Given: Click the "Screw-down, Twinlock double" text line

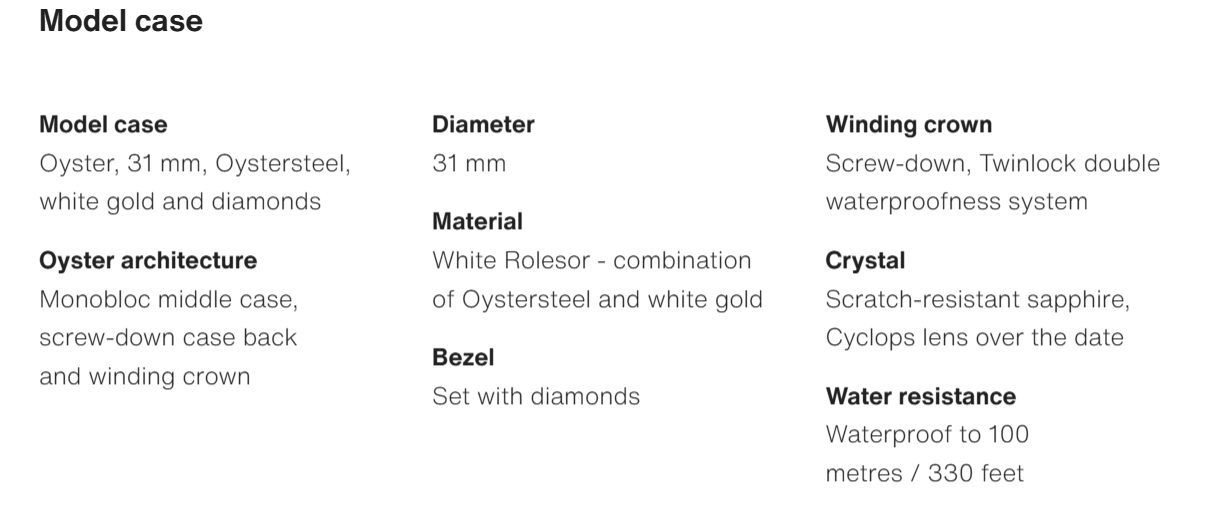Looking at the screenshot, I should (993, 163).
